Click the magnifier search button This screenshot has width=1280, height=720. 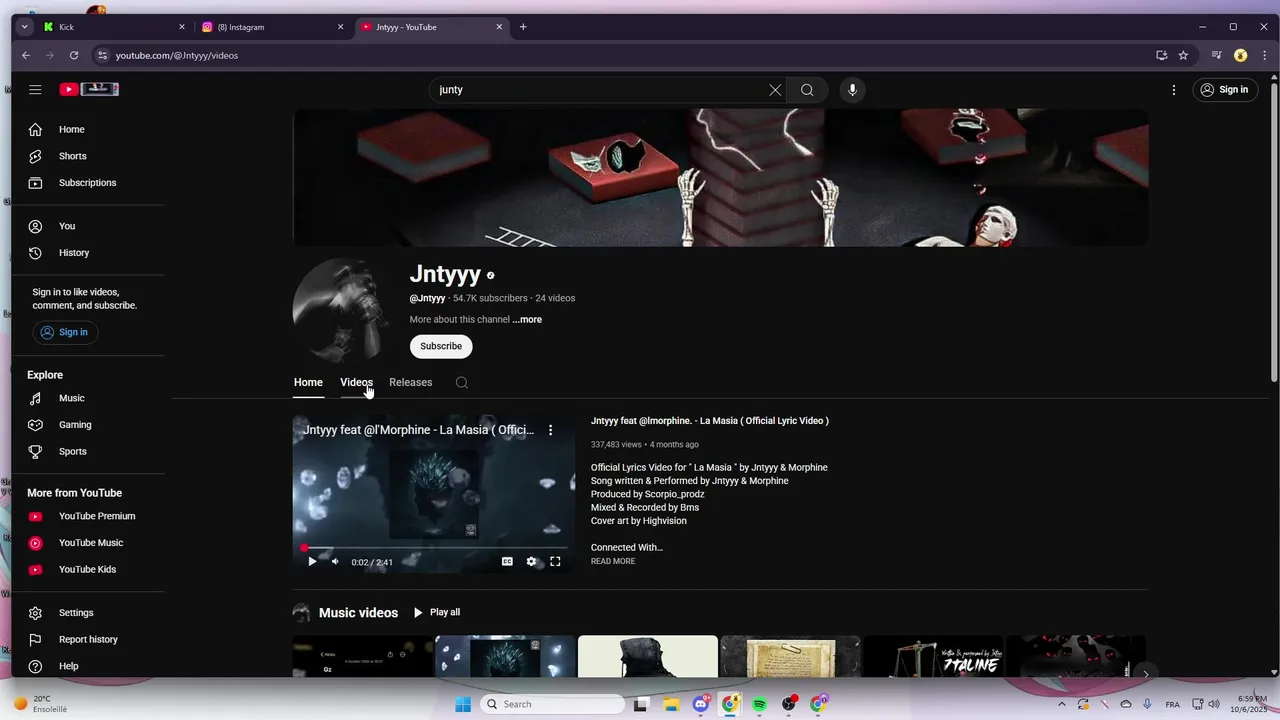point(807,90)
